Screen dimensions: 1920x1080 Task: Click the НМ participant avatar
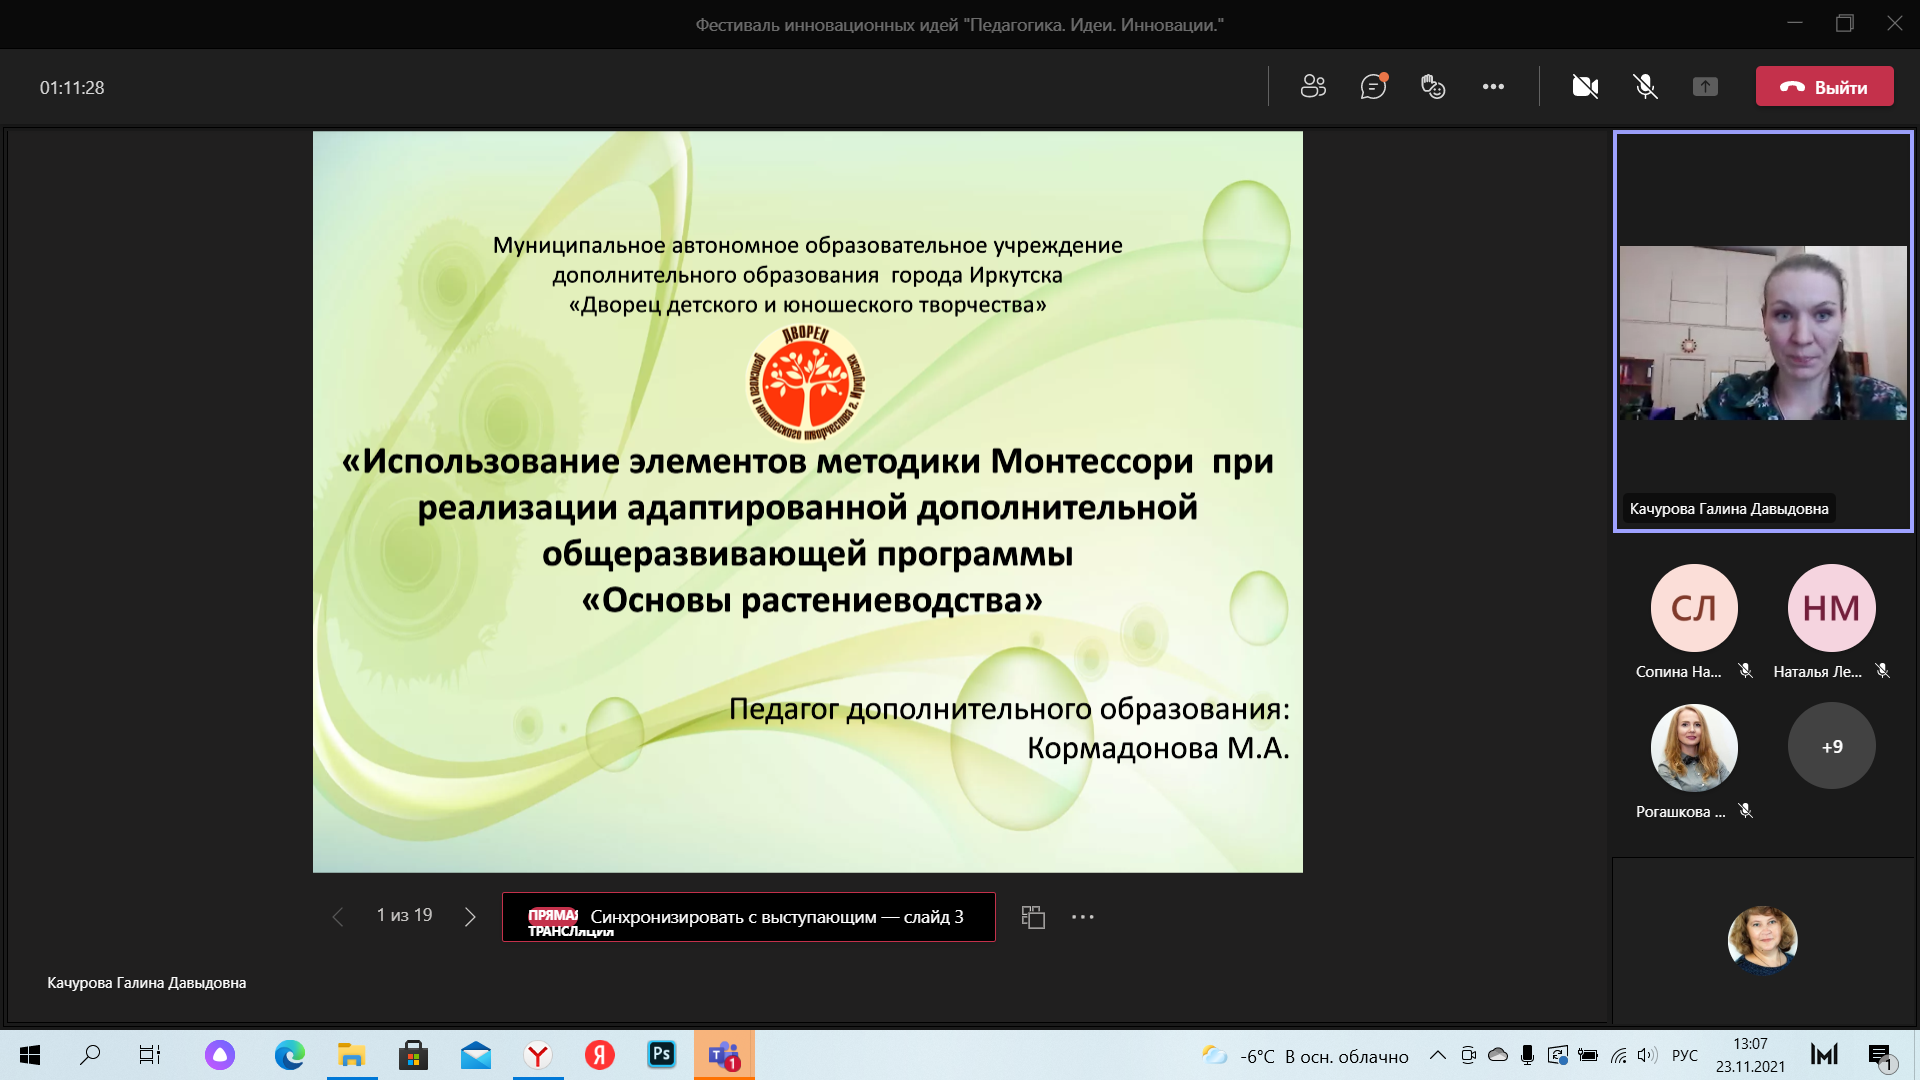[x=1831, y=608]
